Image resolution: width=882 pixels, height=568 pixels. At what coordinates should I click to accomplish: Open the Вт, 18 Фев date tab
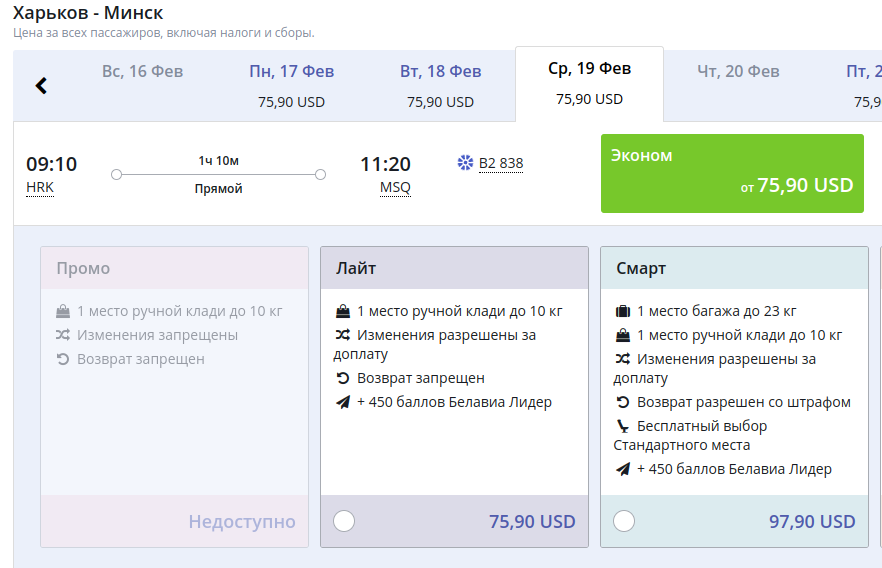coord(440,85)
